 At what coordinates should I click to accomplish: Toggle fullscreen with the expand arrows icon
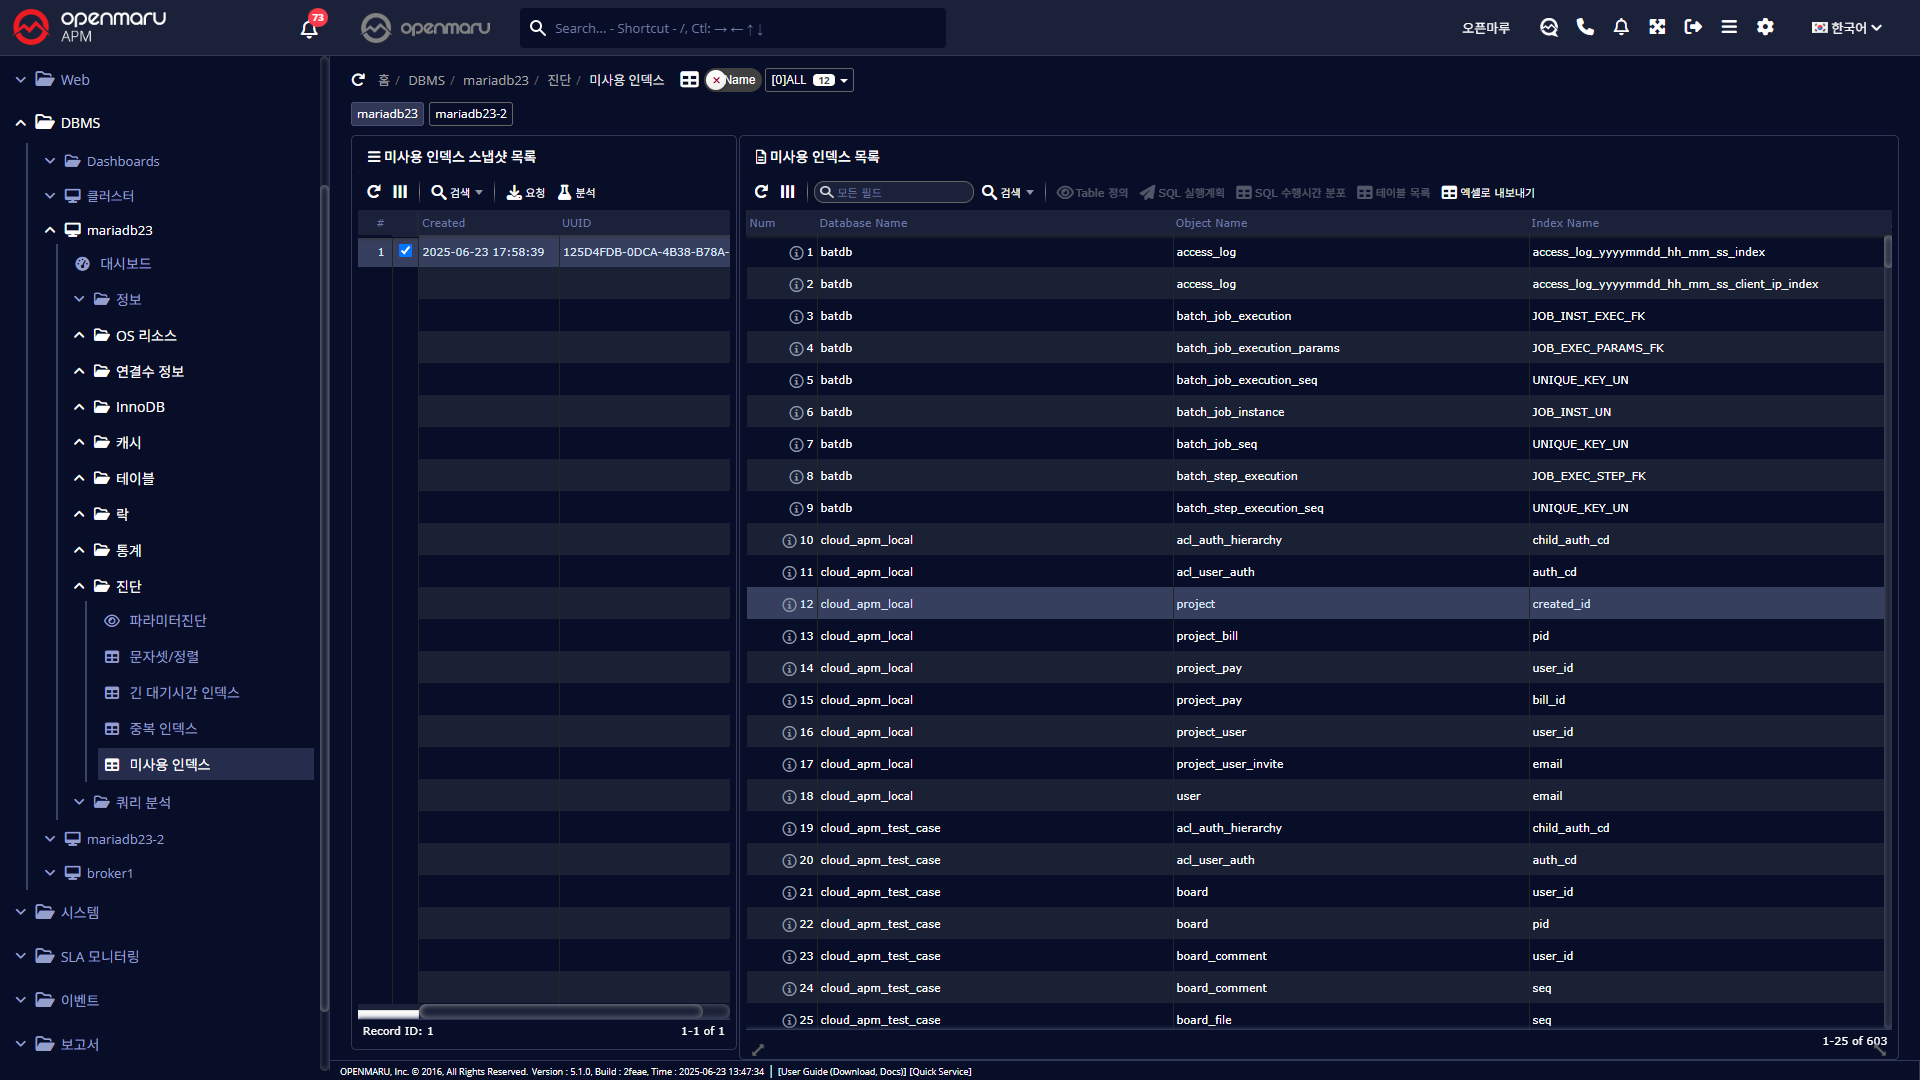pyautogui.click(x=1657, y=27)
